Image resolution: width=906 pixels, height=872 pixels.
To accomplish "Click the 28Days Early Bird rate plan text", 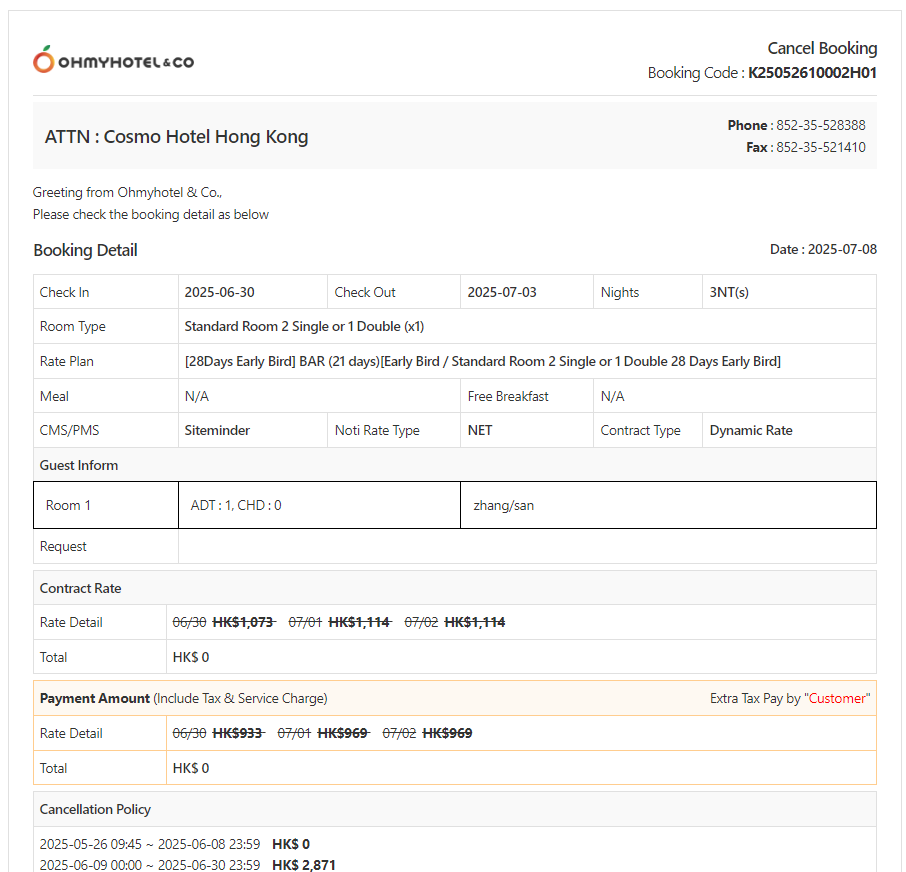I will (x=482, y=361).
